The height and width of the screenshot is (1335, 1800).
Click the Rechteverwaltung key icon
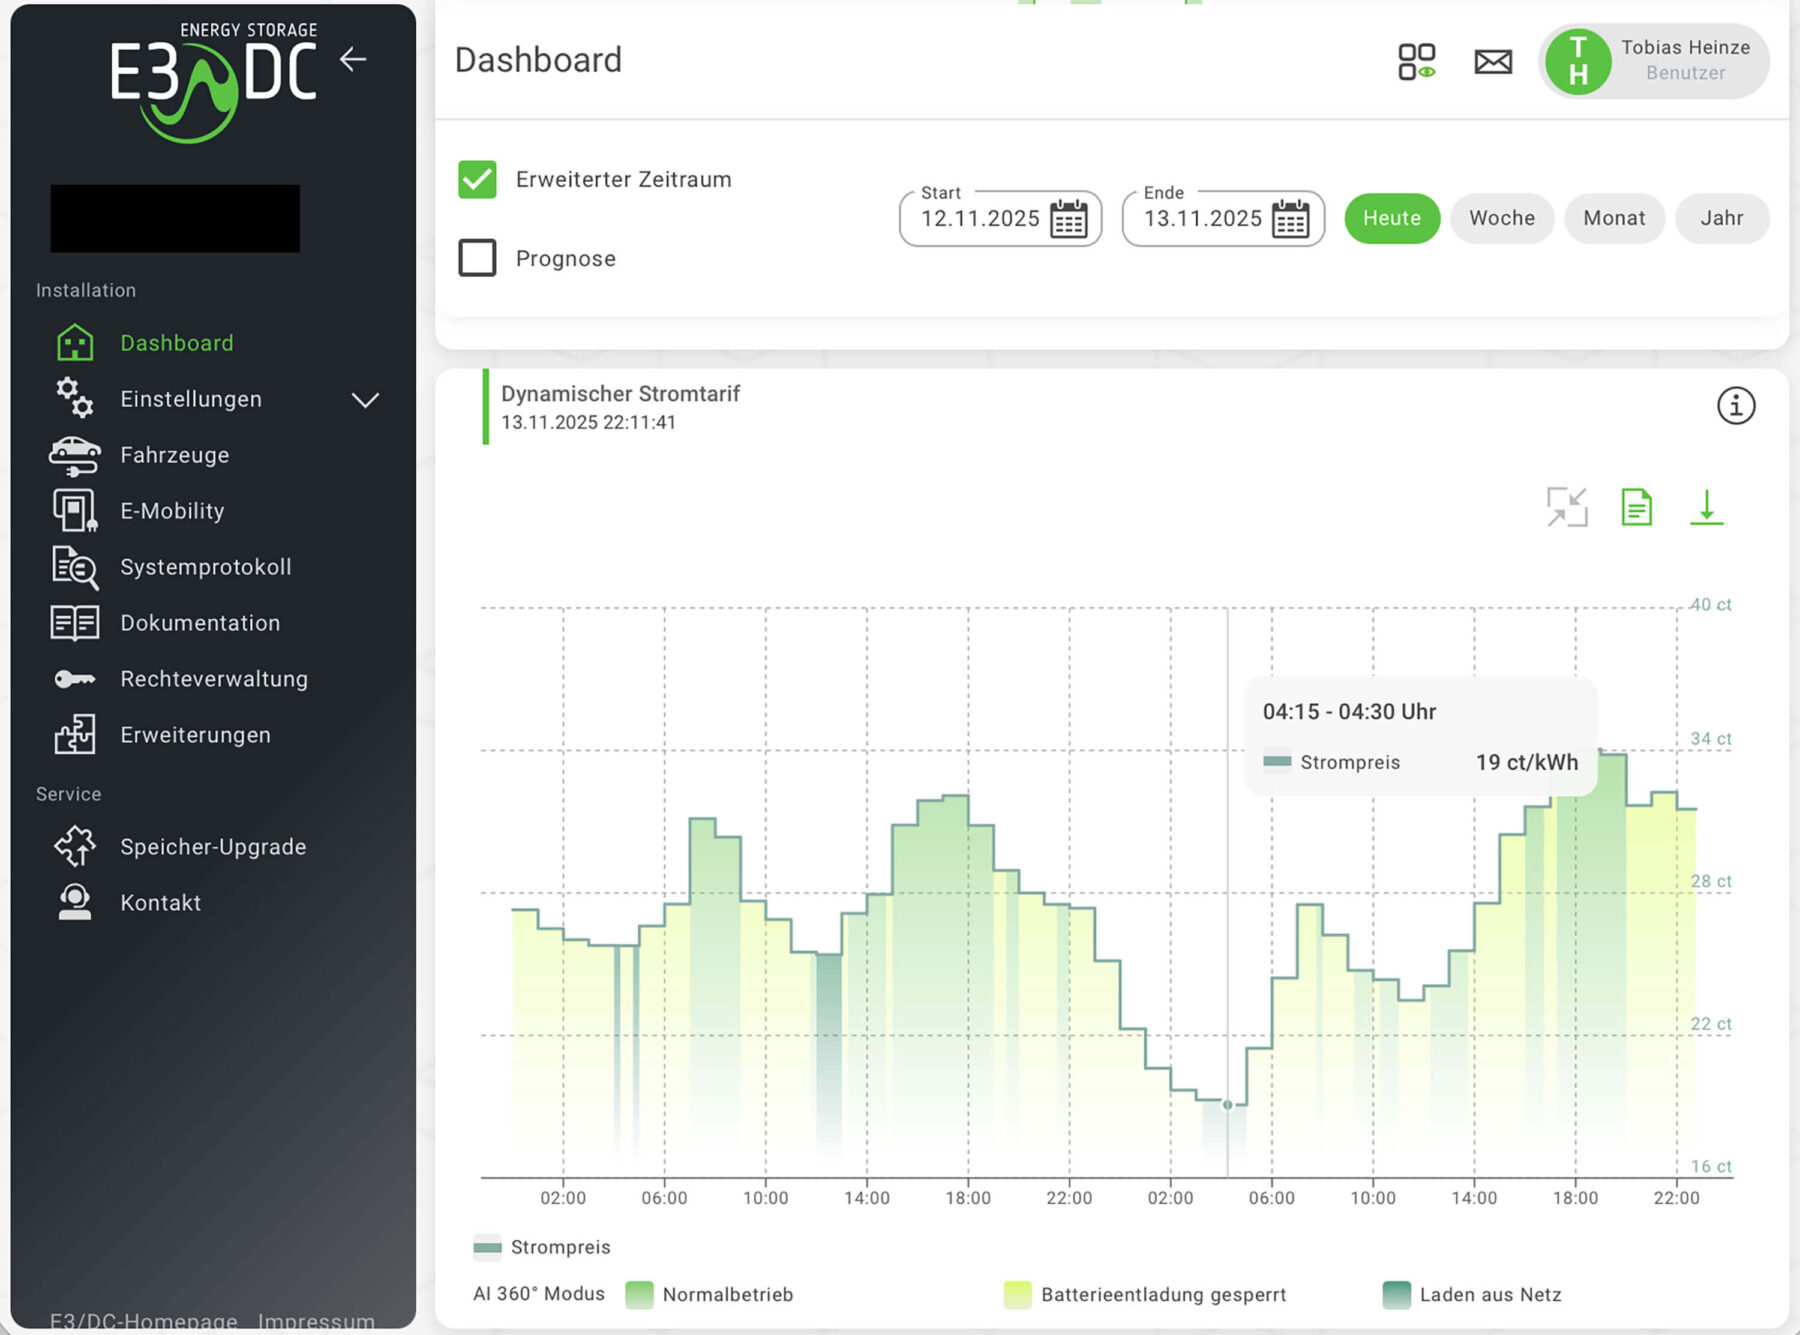coord(75,679)
